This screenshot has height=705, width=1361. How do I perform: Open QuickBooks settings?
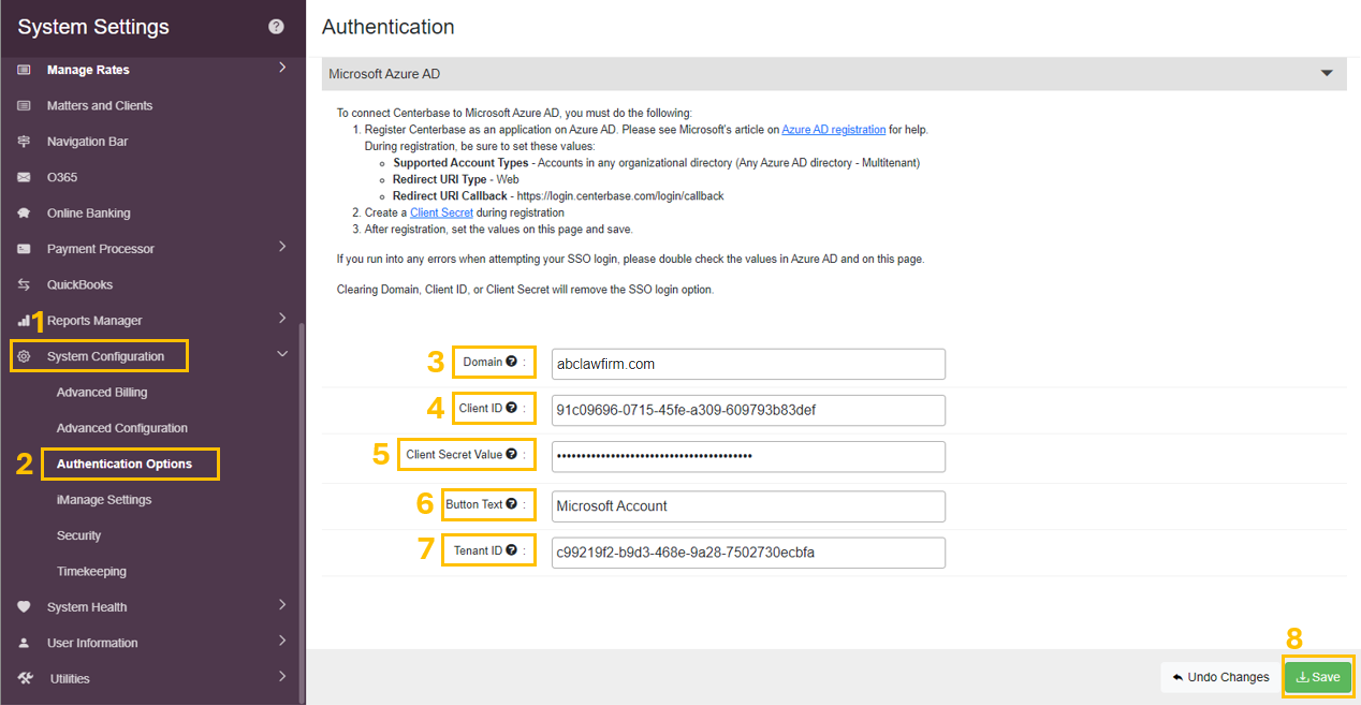coord(80,285)
